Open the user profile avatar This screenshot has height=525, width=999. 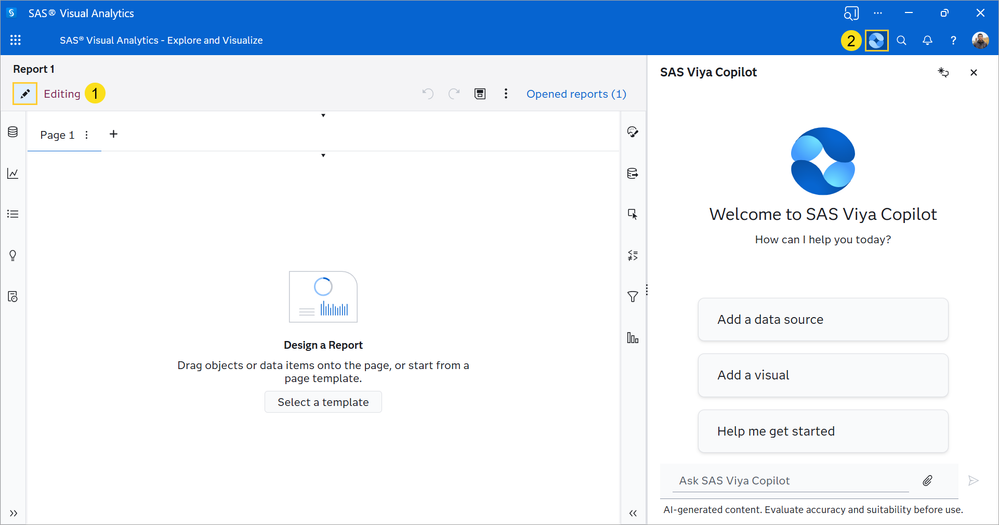click(x=980, y=40)
